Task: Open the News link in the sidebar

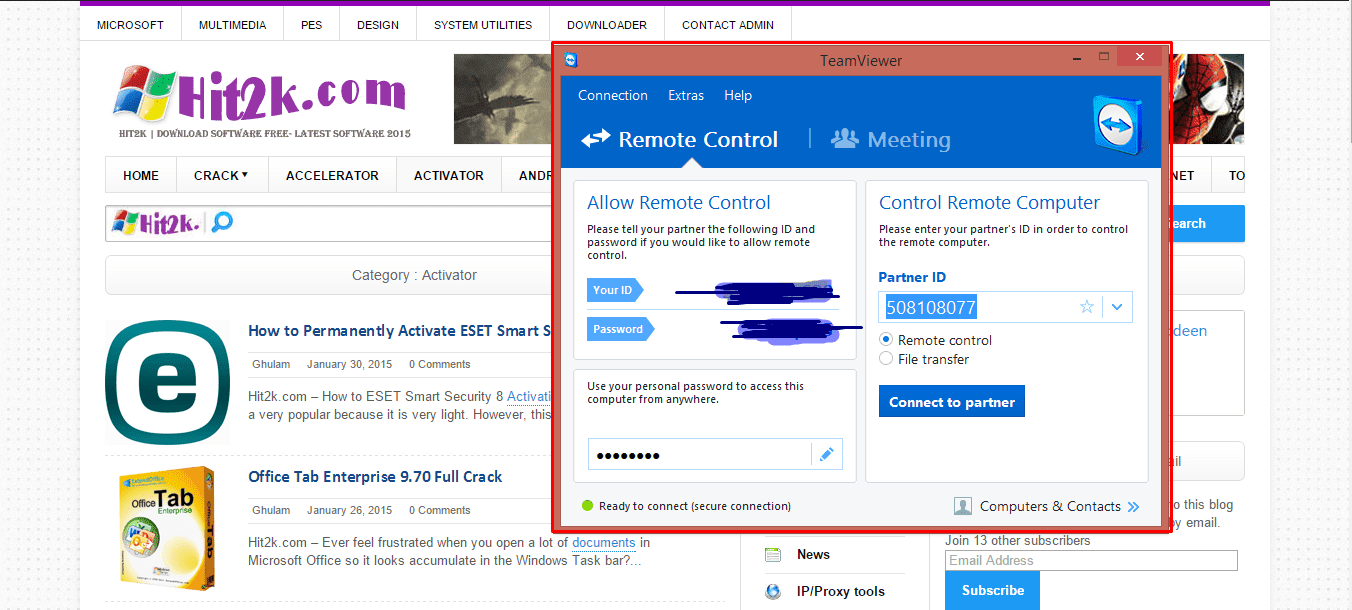Action: pos(813,555)
